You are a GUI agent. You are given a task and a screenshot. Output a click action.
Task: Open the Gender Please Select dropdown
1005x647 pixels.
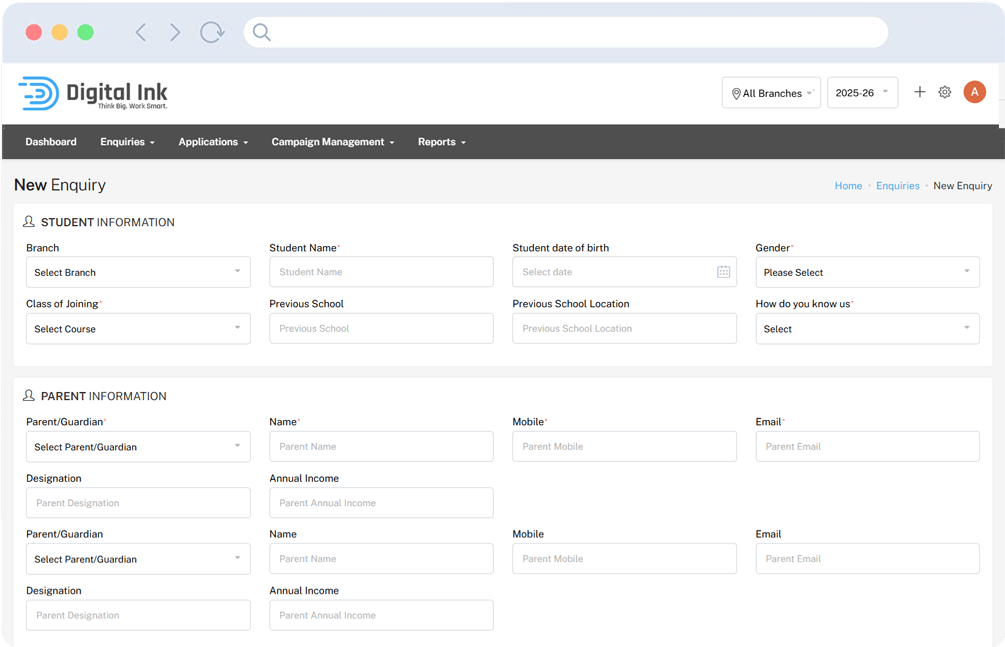(867, 272)
